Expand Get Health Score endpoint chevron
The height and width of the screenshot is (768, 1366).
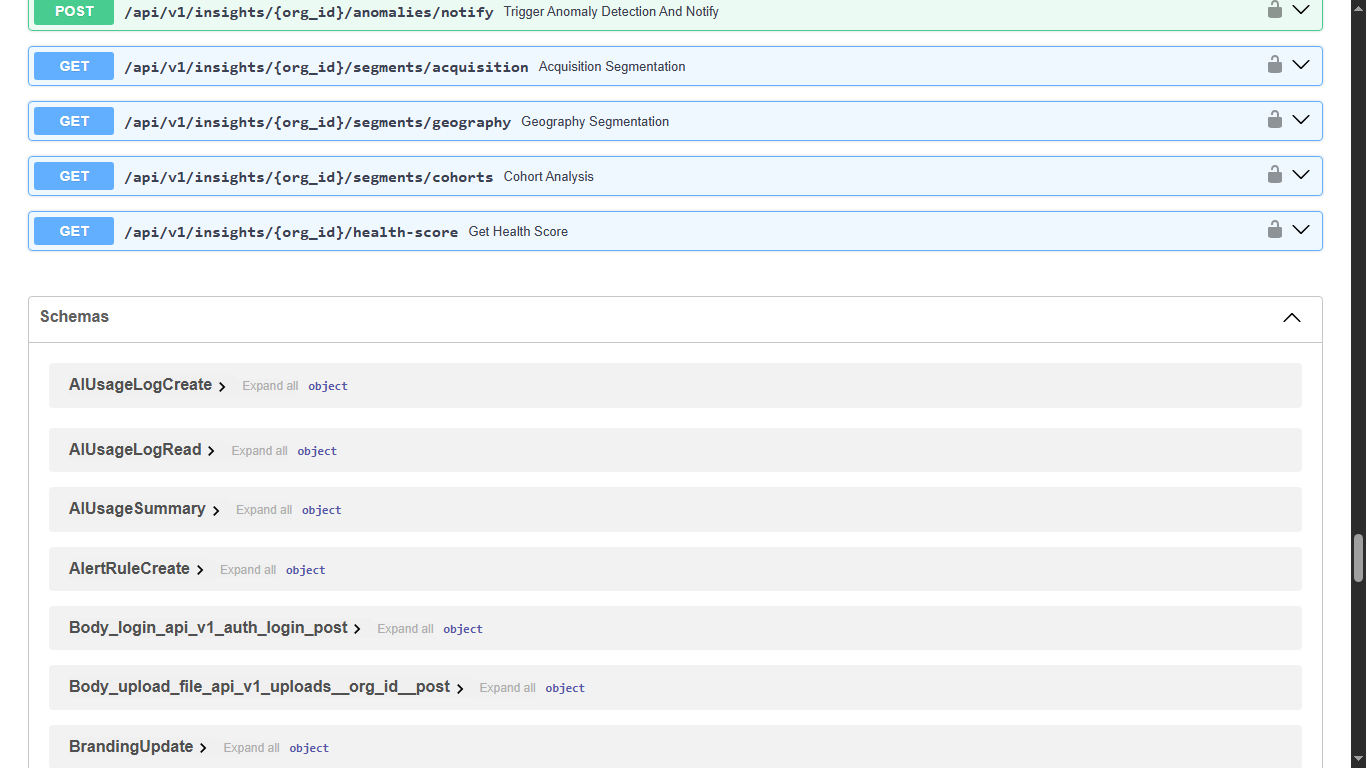(1301, 230)
